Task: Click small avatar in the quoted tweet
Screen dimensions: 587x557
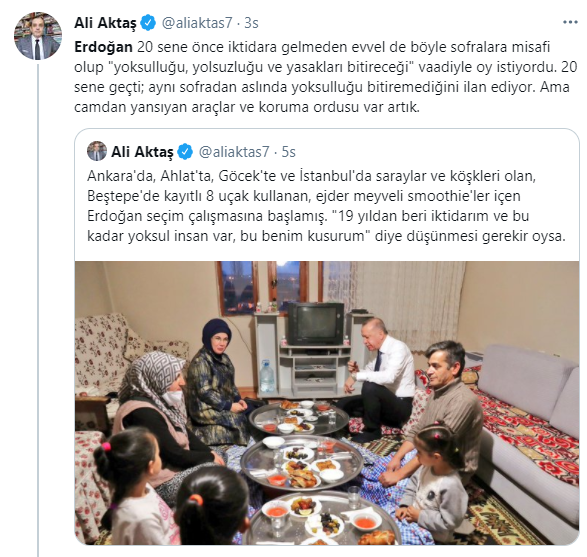Action: pyautogui.click(x=97, y=152)
